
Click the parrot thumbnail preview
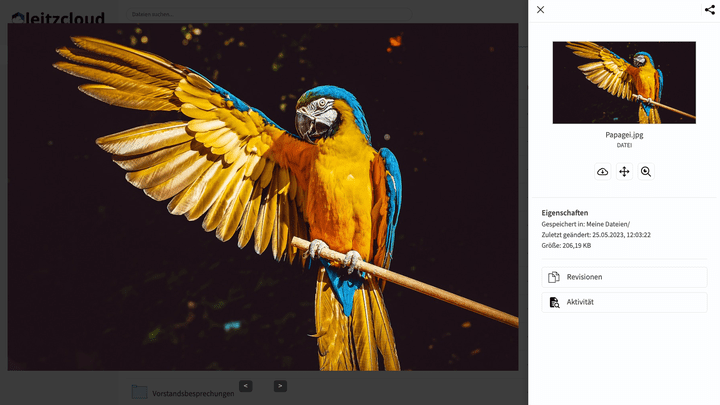624,82
